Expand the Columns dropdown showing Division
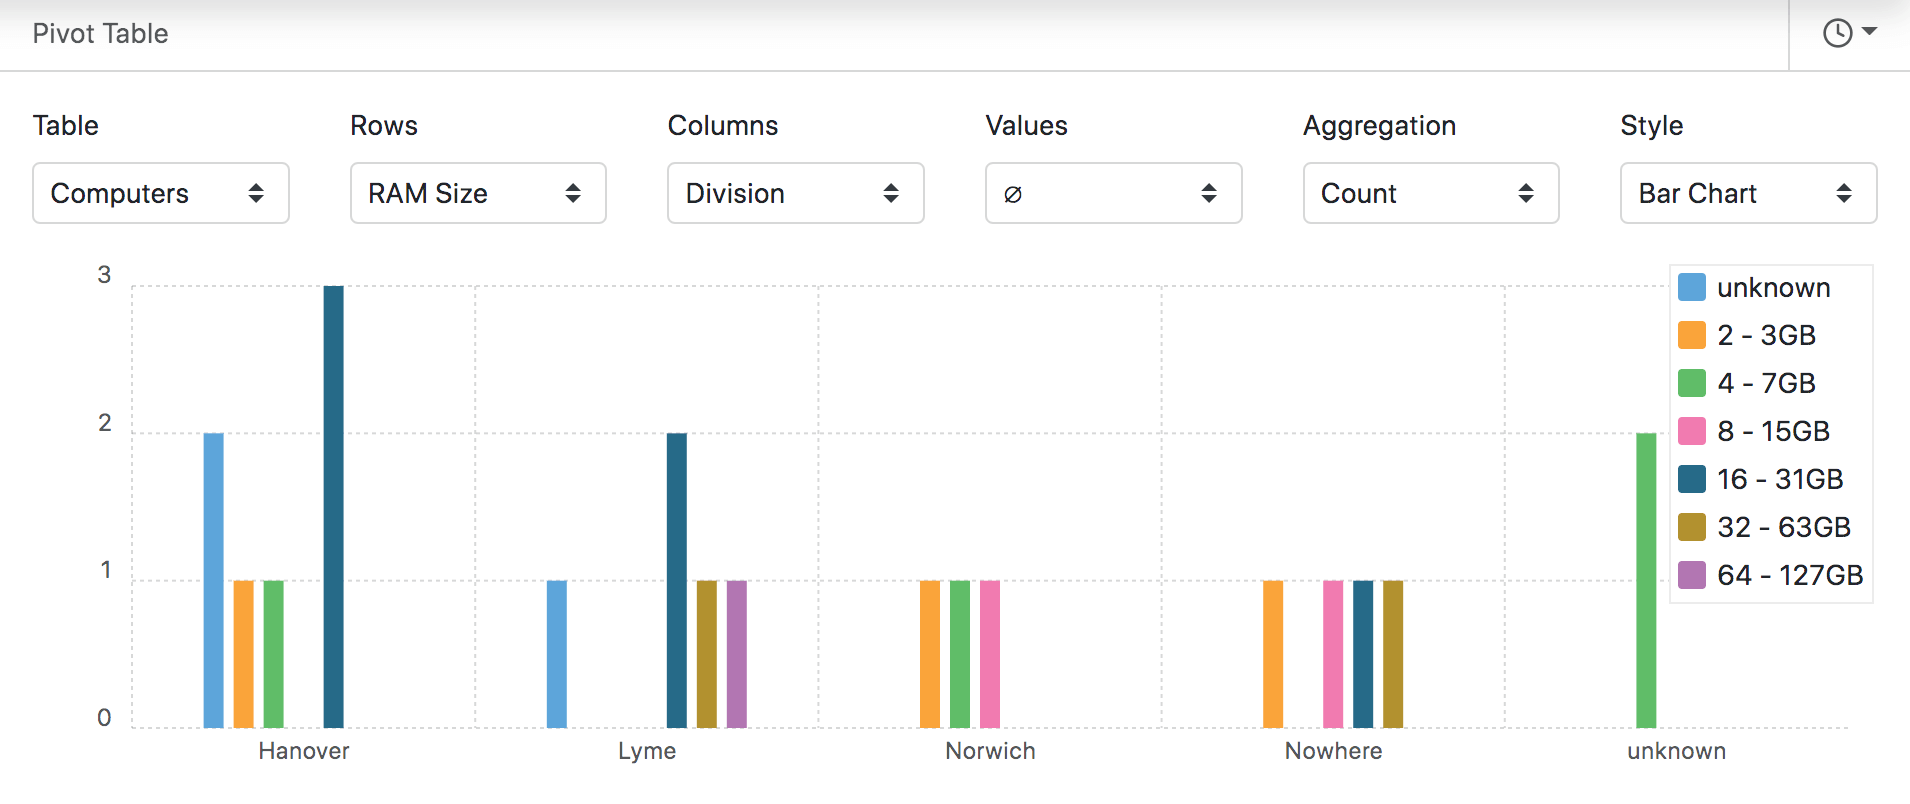 [795, 193]
